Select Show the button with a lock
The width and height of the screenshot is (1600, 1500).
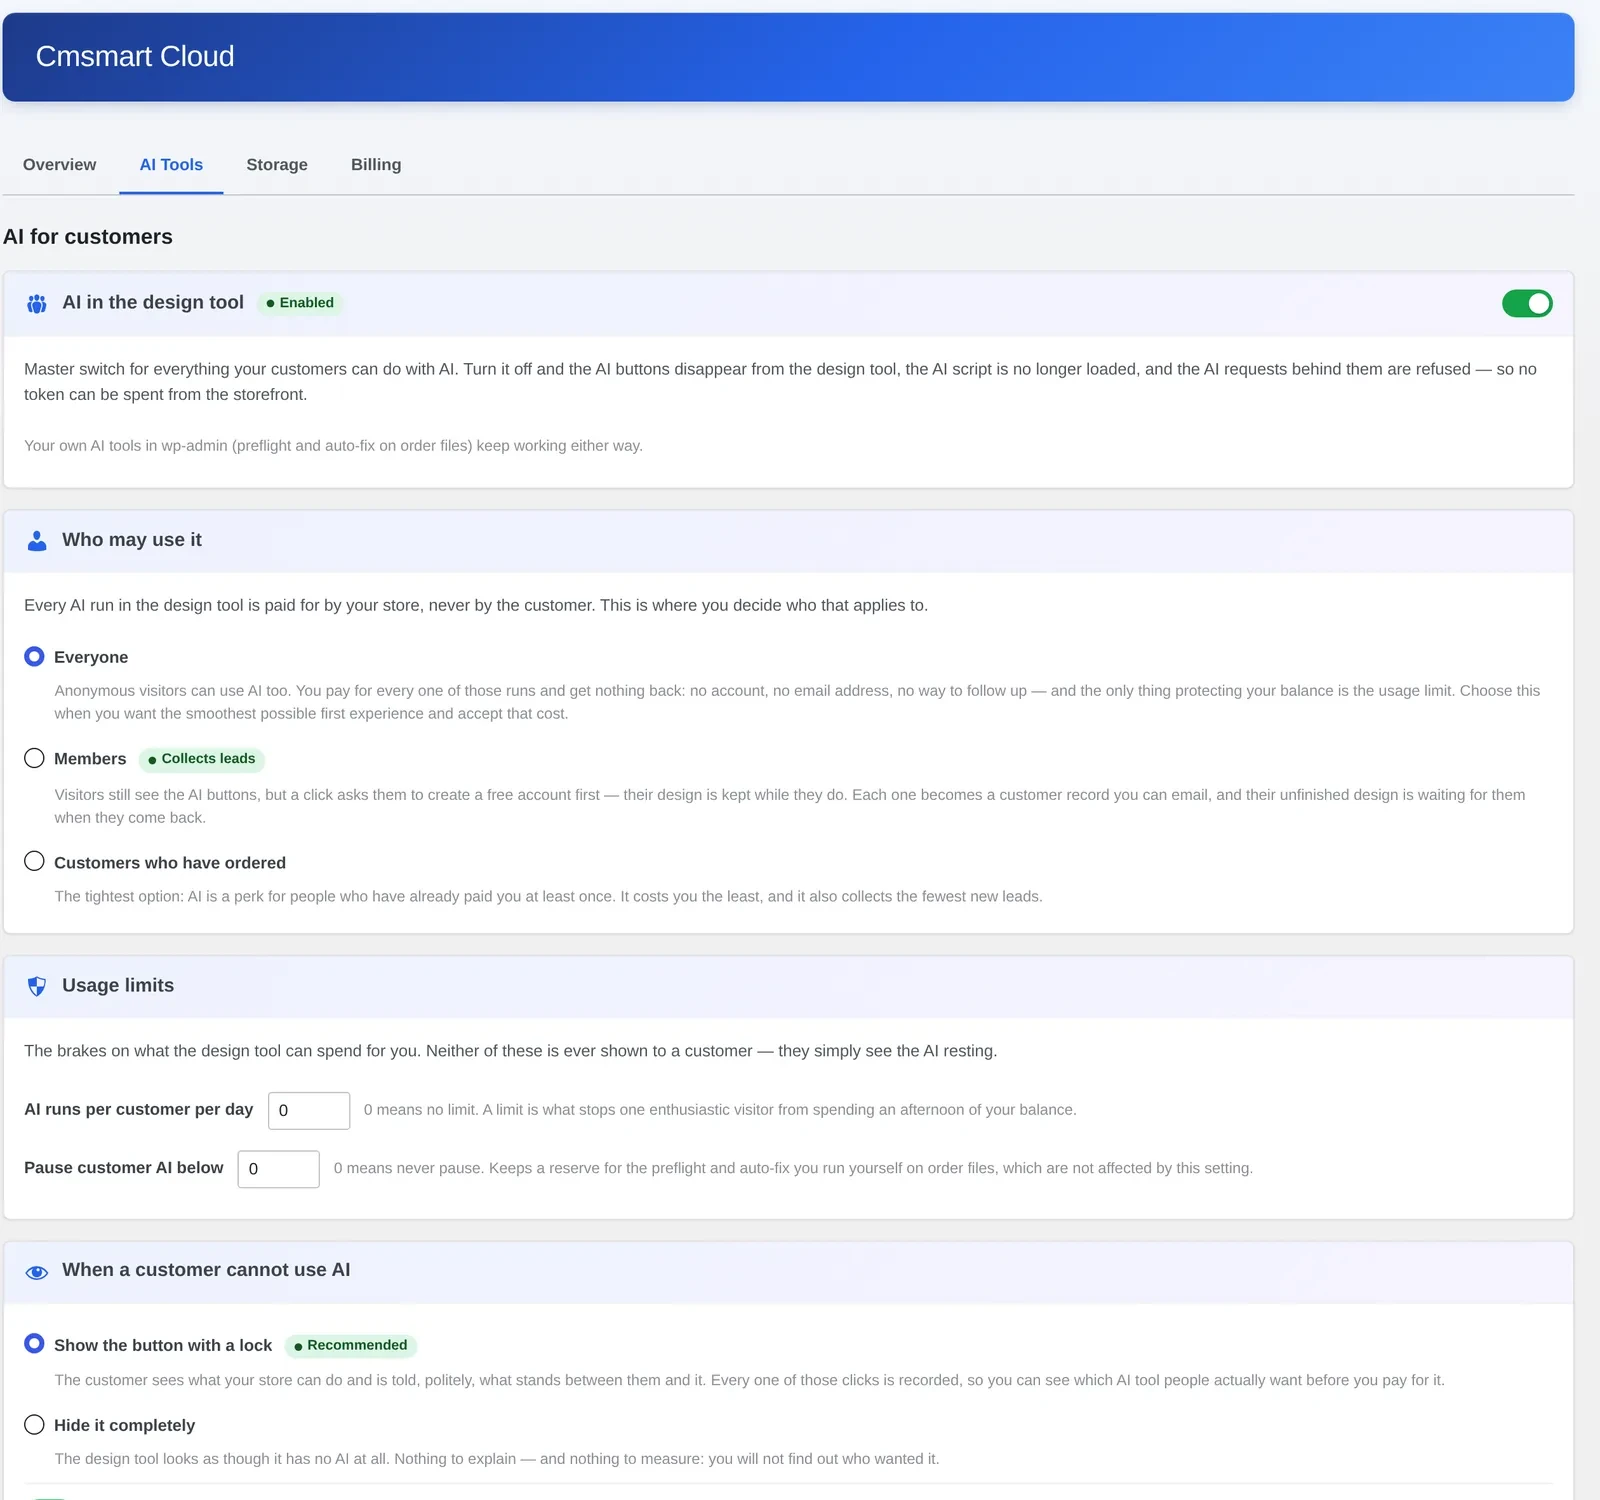(34, 1343)
